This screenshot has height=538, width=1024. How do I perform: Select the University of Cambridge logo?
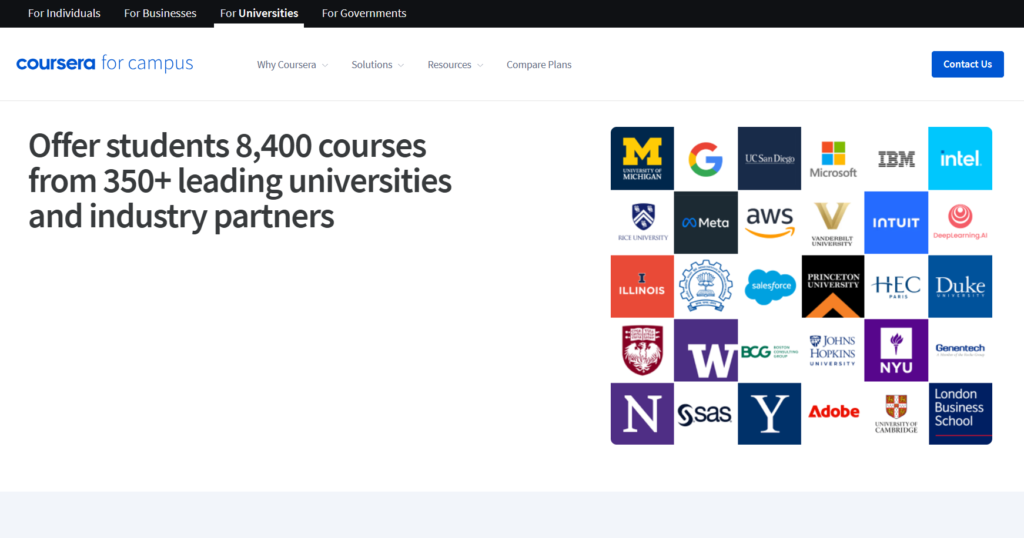[896, 414]
